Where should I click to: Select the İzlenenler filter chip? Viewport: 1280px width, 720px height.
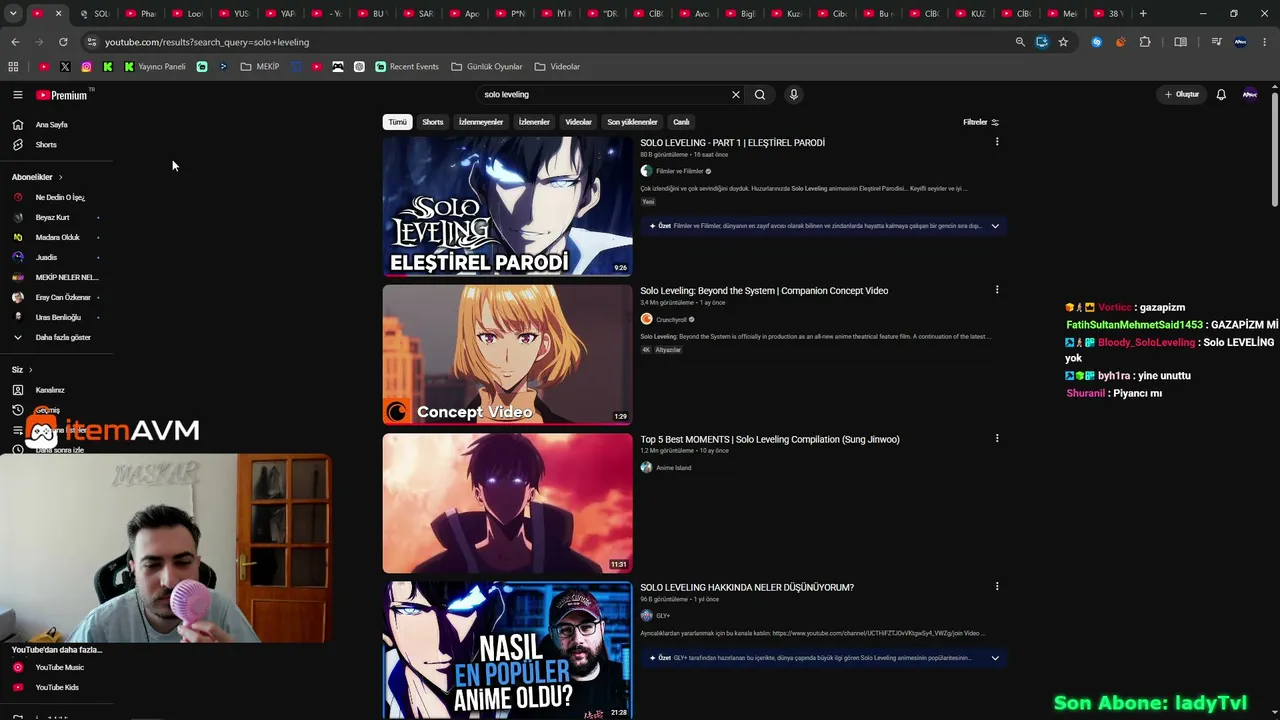tap(534, 122)
